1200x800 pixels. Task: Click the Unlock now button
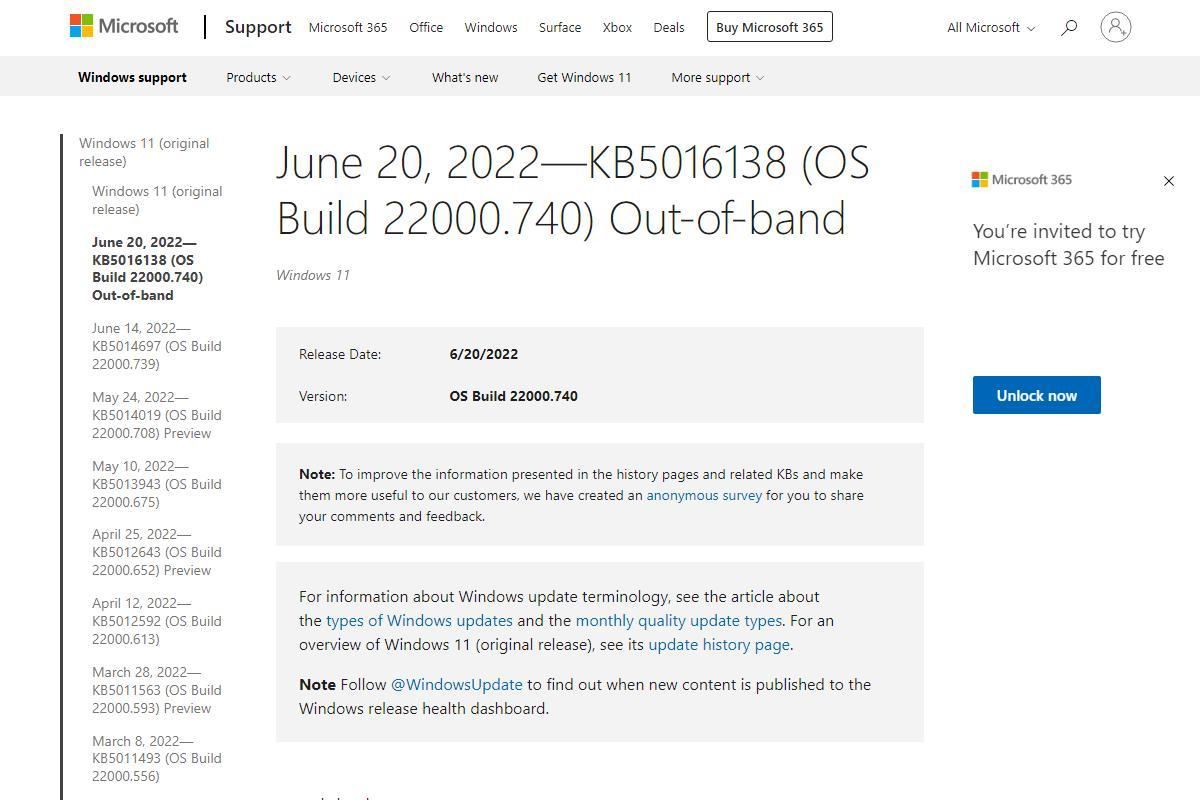pyautogui.click(x=1036, y=395)
